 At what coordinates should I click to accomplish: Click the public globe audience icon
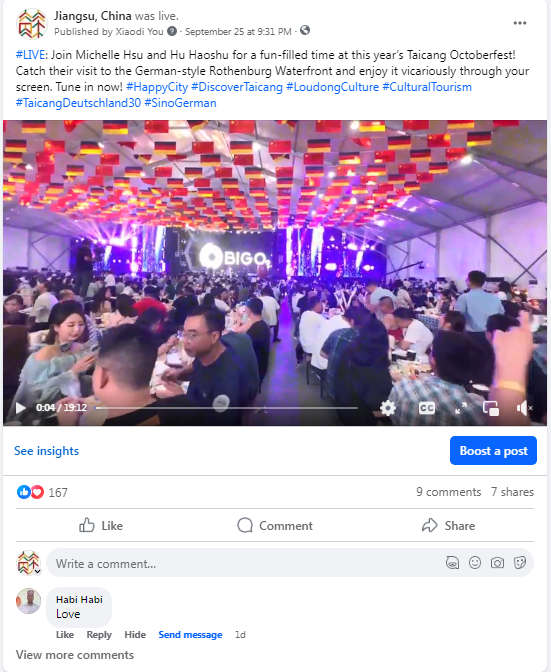tap(305, 30)
